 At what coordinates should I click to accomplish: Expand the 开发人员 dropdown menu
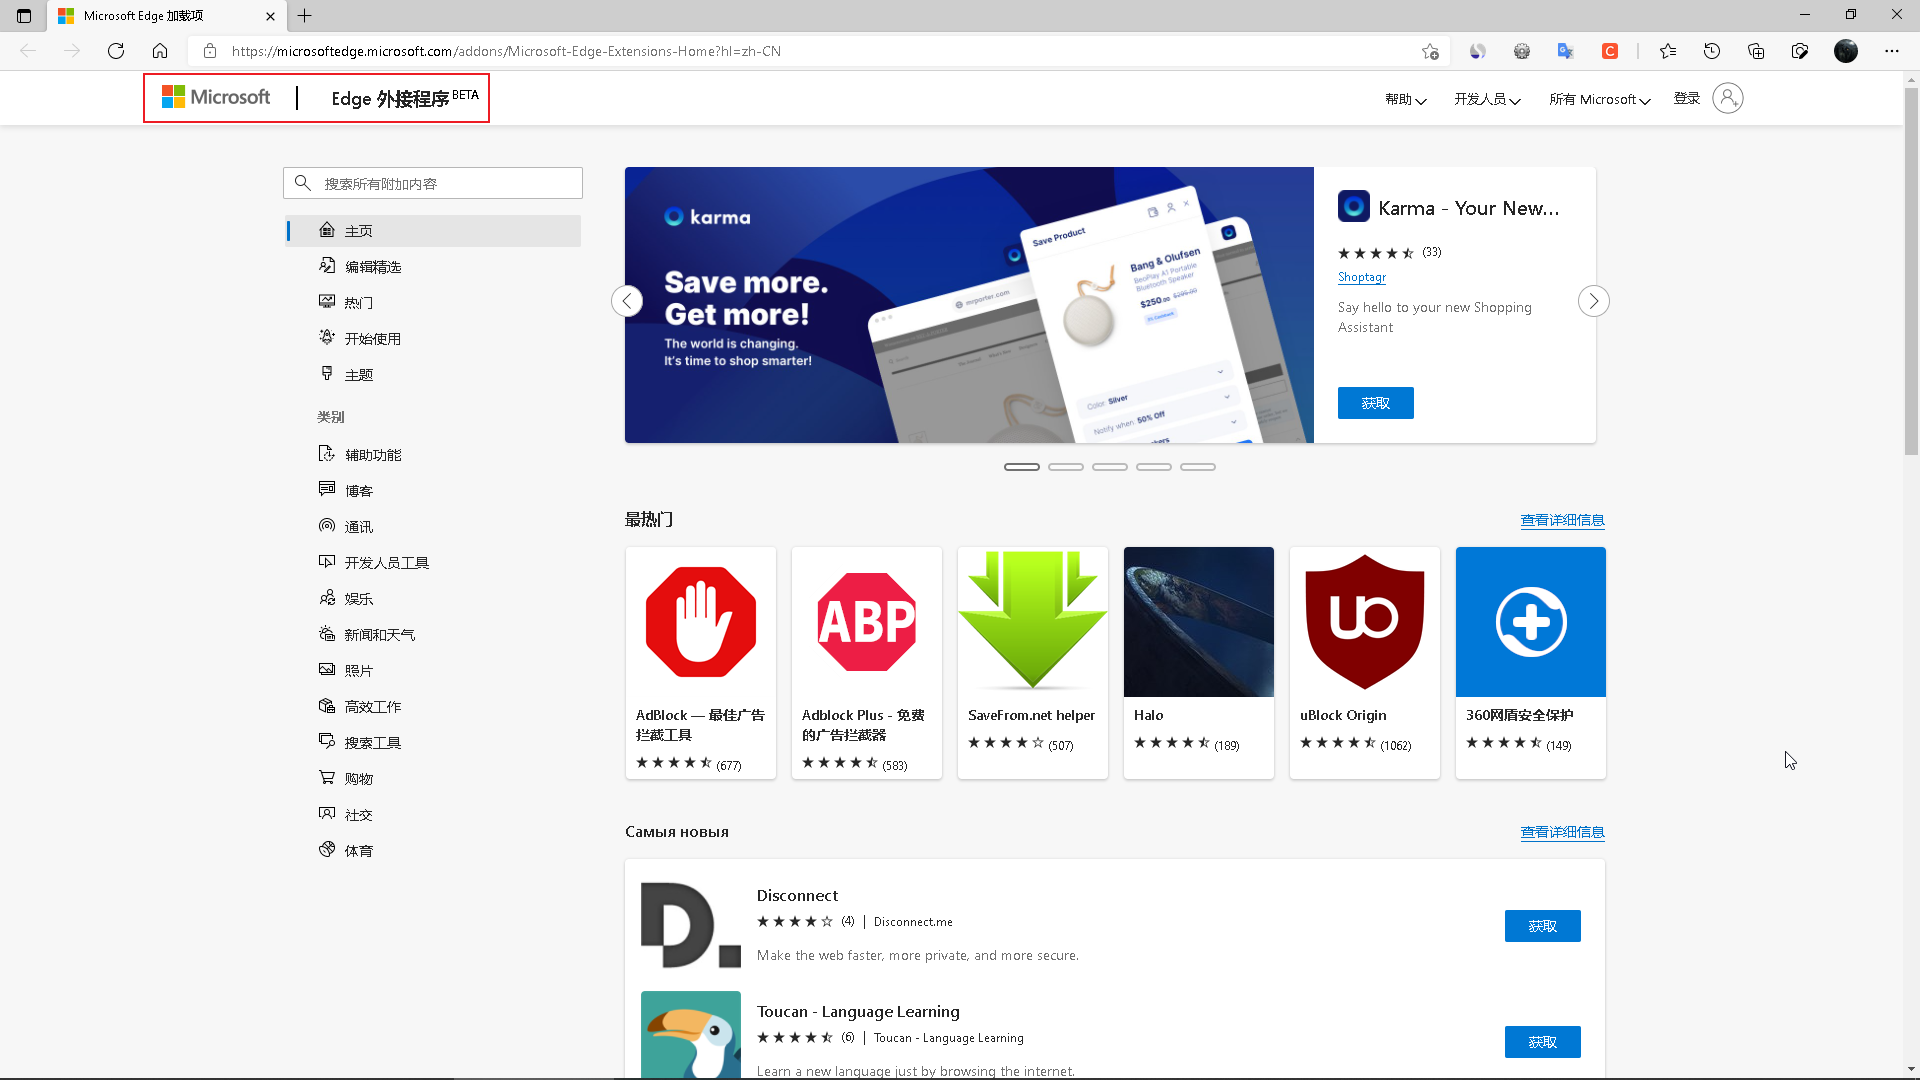(x=1487, y=99)
